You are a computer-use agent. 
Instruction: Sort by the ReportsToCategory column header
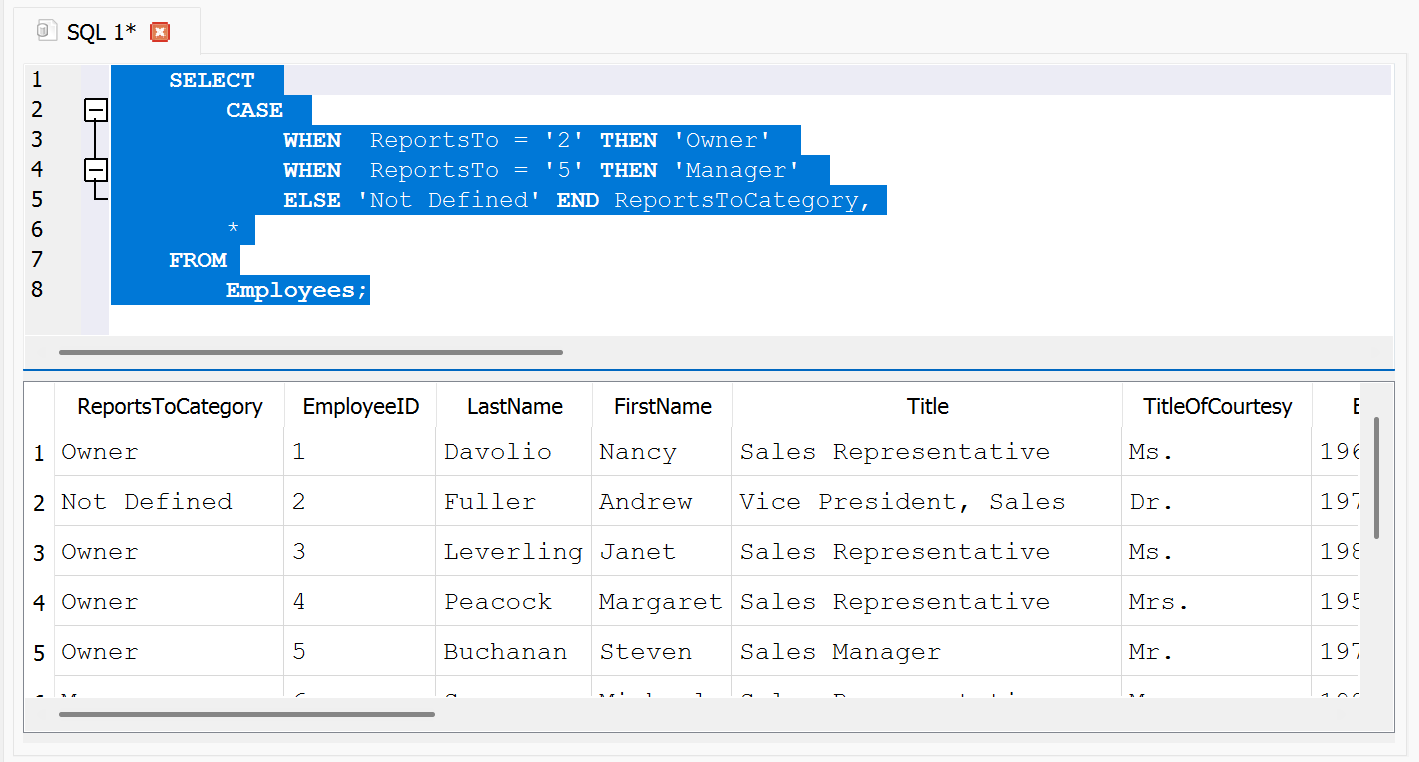[169, 406]
